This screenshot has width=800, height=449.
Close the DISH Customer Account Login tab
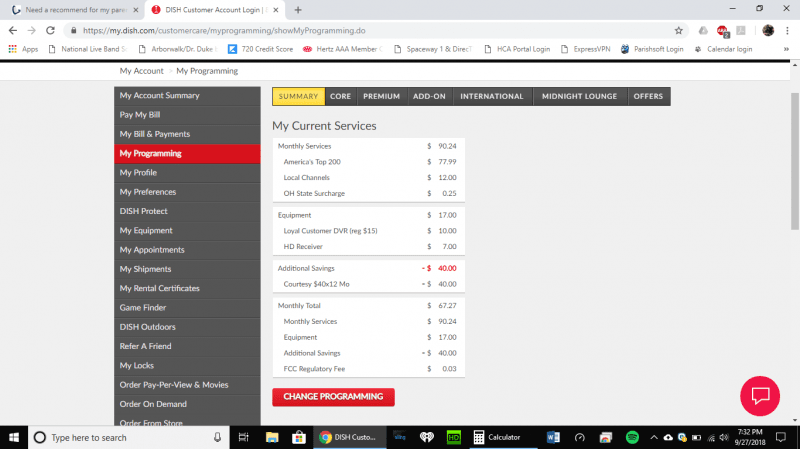[x=276, y=10]
